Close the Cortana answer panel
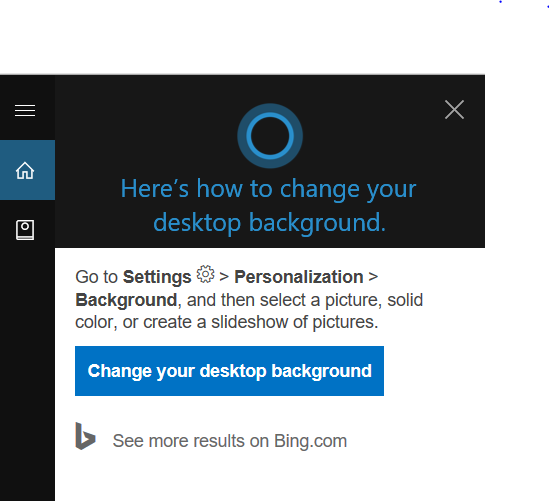 tap(454, 110)
